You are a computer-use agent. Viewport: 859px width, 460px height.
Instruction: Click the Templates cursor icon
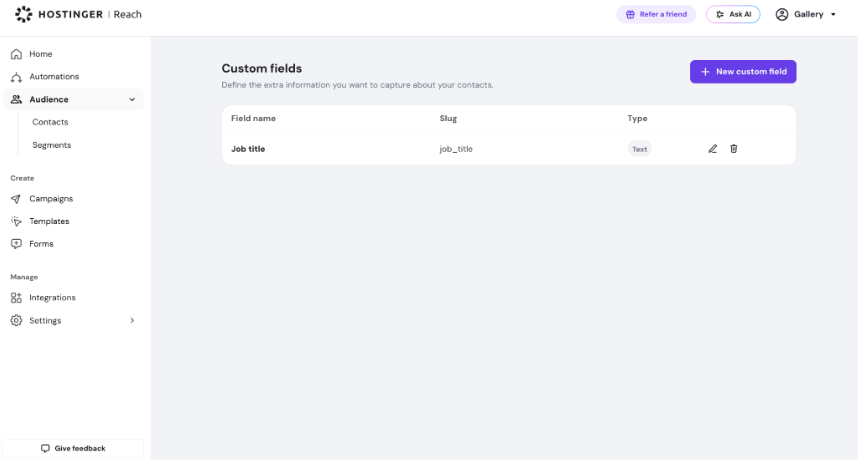pyautogui.click(x=16, y=221)
